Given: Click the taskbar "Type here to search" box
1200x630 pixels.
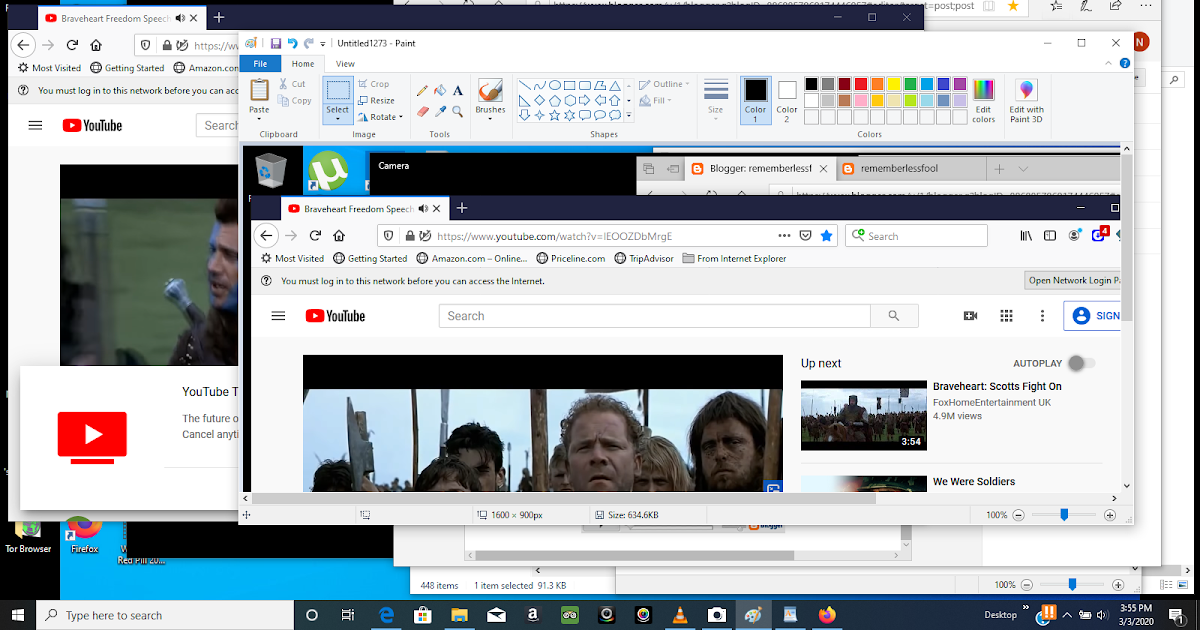Looking at the screenshot, I should pos(165,615).
